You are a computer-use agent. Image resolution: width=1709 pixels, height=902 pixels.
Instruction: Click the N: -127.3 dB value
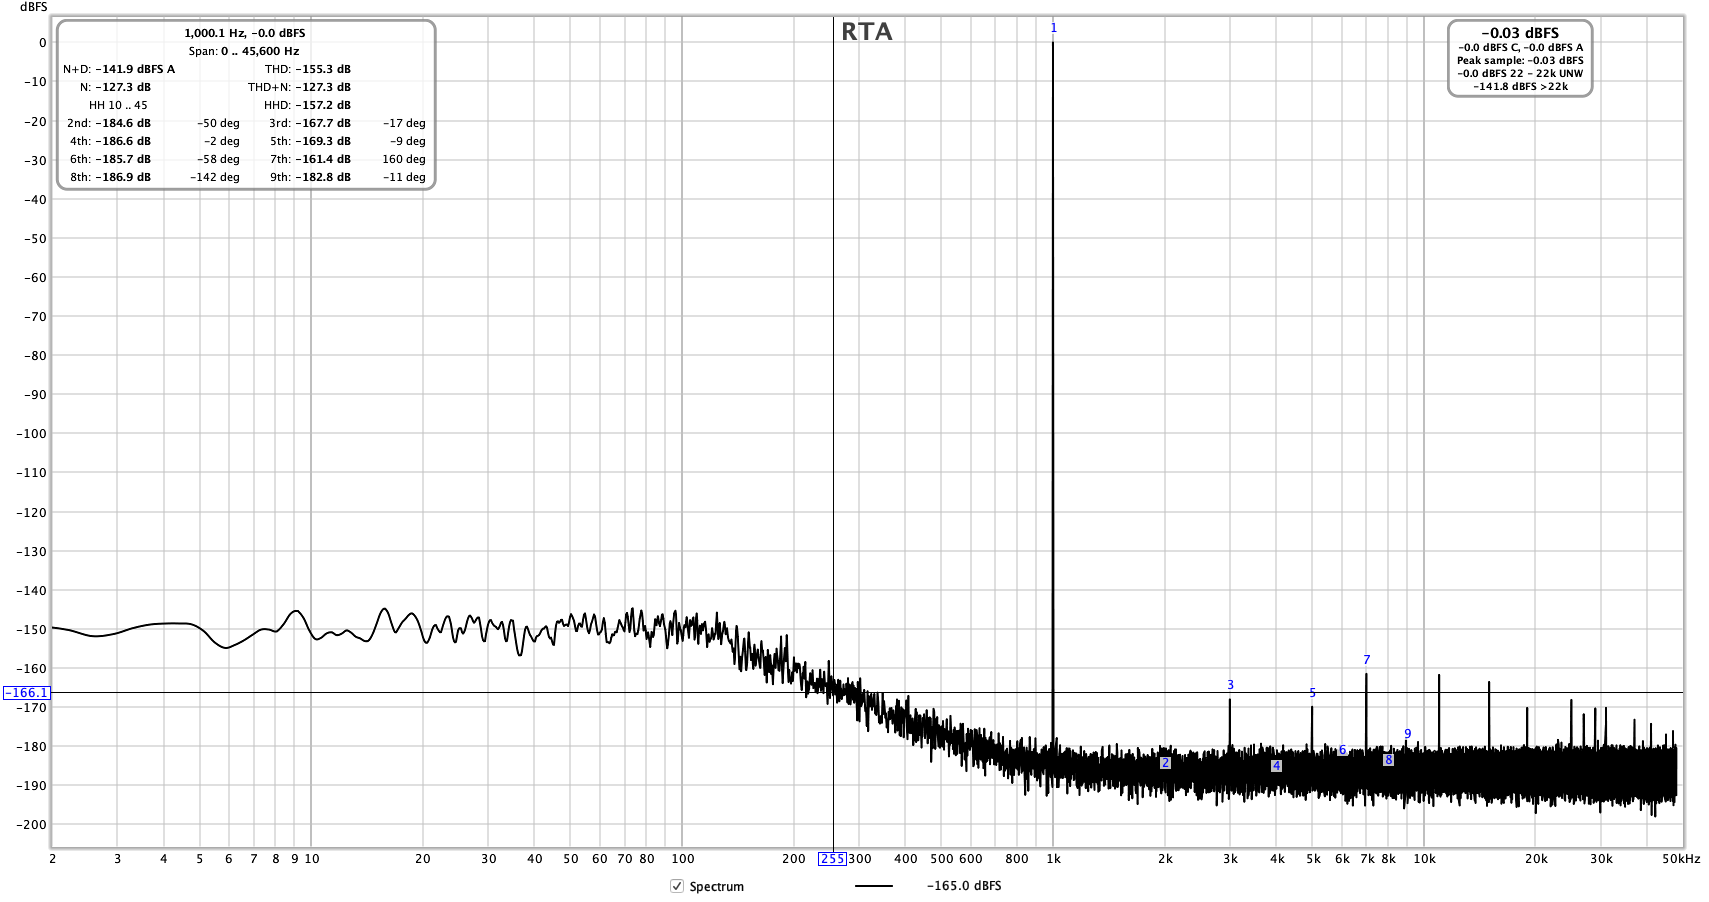[115, 87]
